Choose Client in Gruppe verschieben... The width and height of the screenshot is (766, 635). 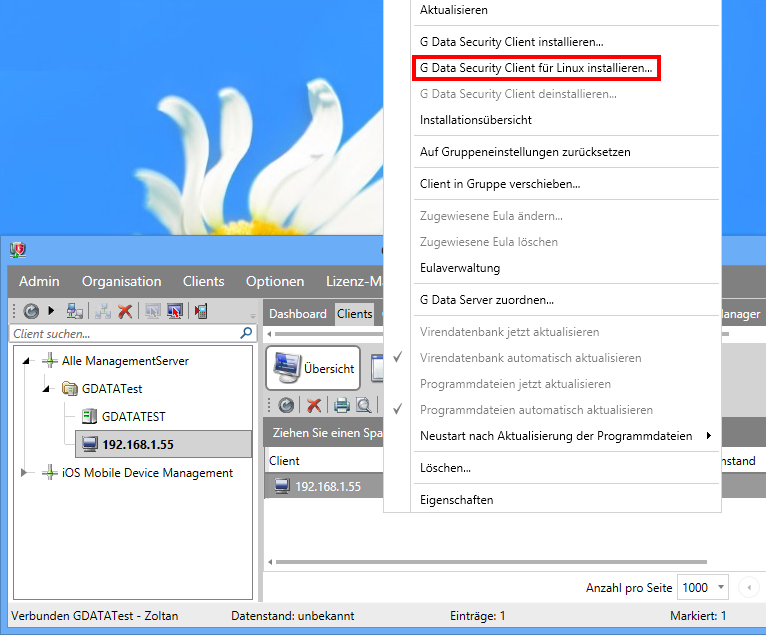point(500,184)
